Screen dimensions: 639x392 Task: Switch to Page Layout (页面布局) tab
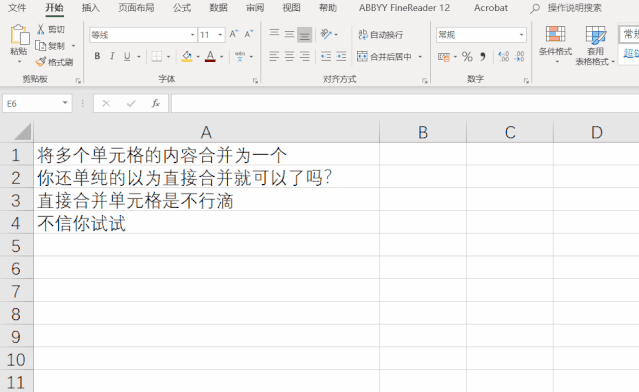(136, 8)
